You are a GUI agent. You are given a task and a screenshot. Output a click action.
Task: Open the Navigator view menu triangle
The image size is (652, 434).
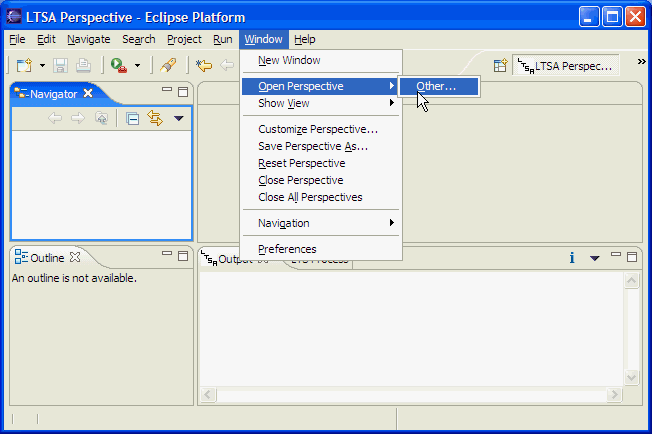coord(179,118)
